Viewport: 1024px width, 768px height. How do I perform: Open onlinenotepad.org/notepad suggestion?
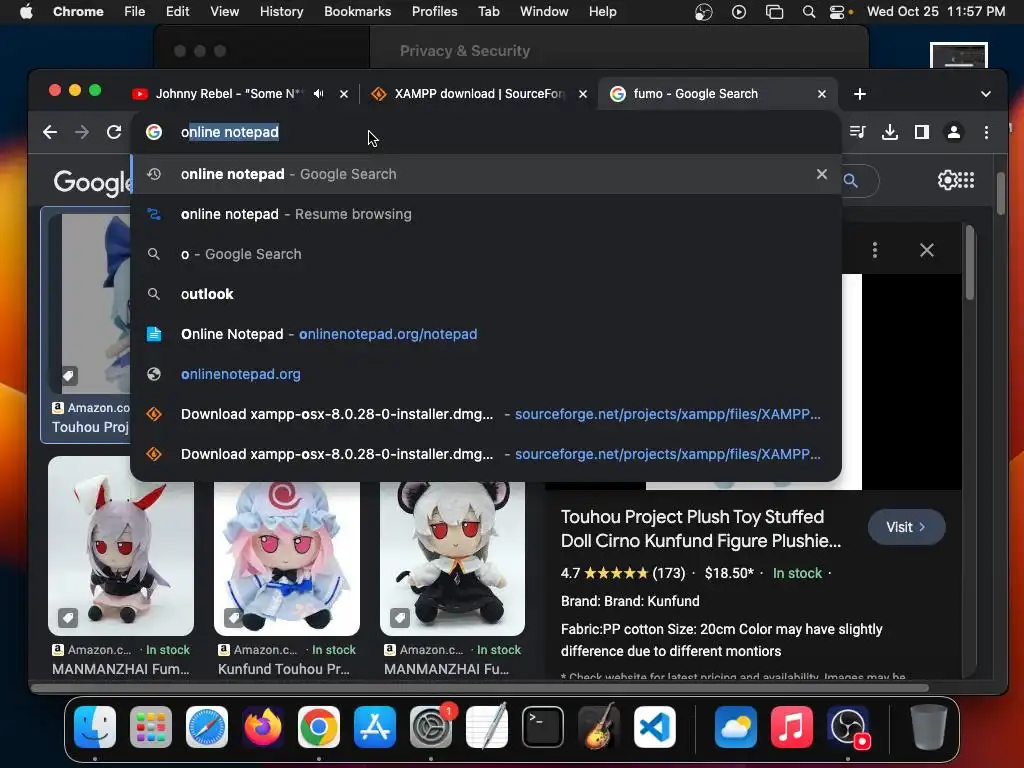click(486, 334)
